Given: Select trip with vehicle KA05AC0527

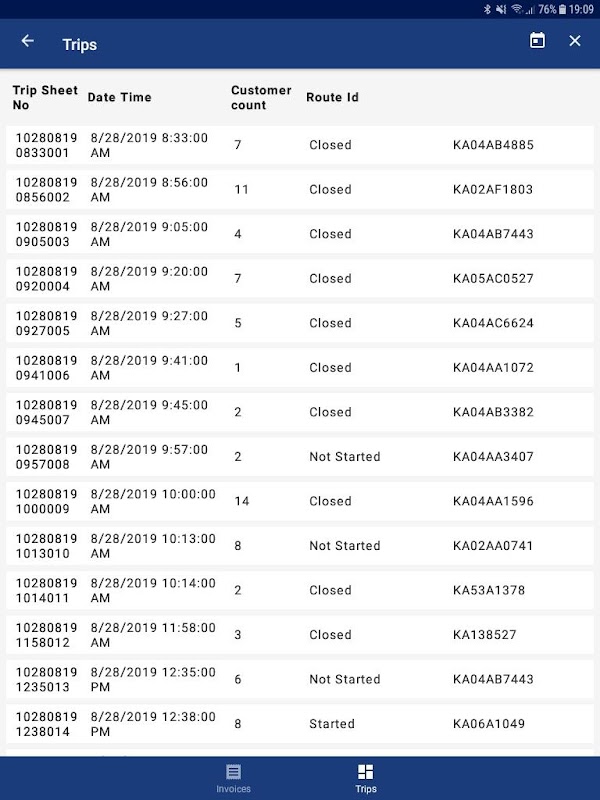Looking at the screenshot, I should pyautogui.click(x=300, y=279).
